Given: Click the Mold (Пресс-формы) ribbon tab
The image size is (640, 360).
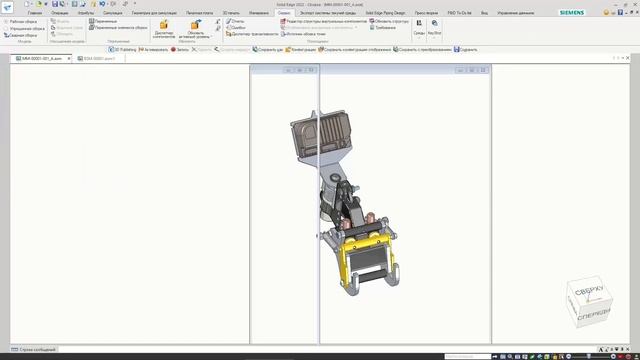Looking at the screenshot, I should (426, 13).
